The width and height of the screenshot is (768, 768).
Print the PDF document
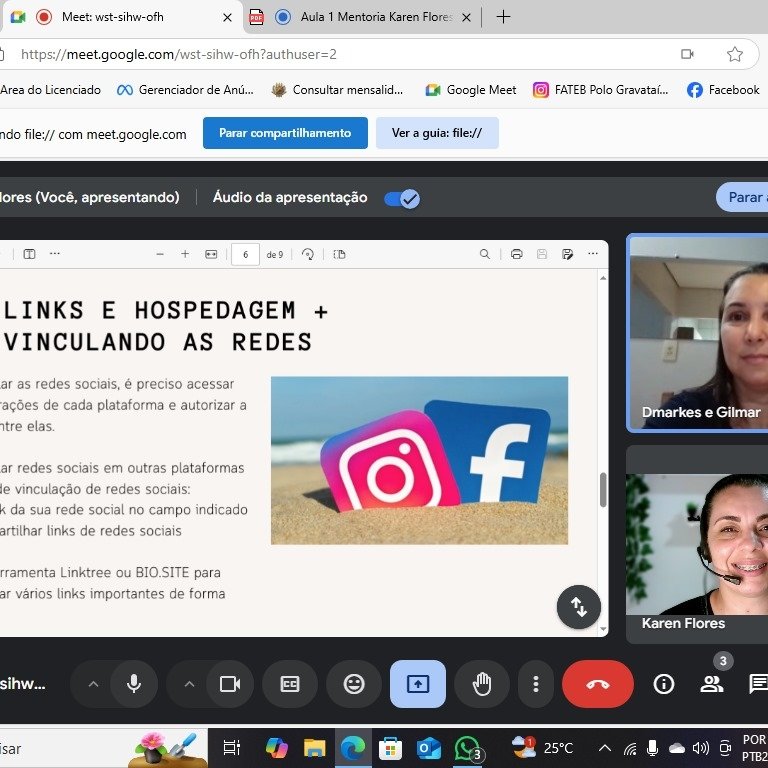516,254
